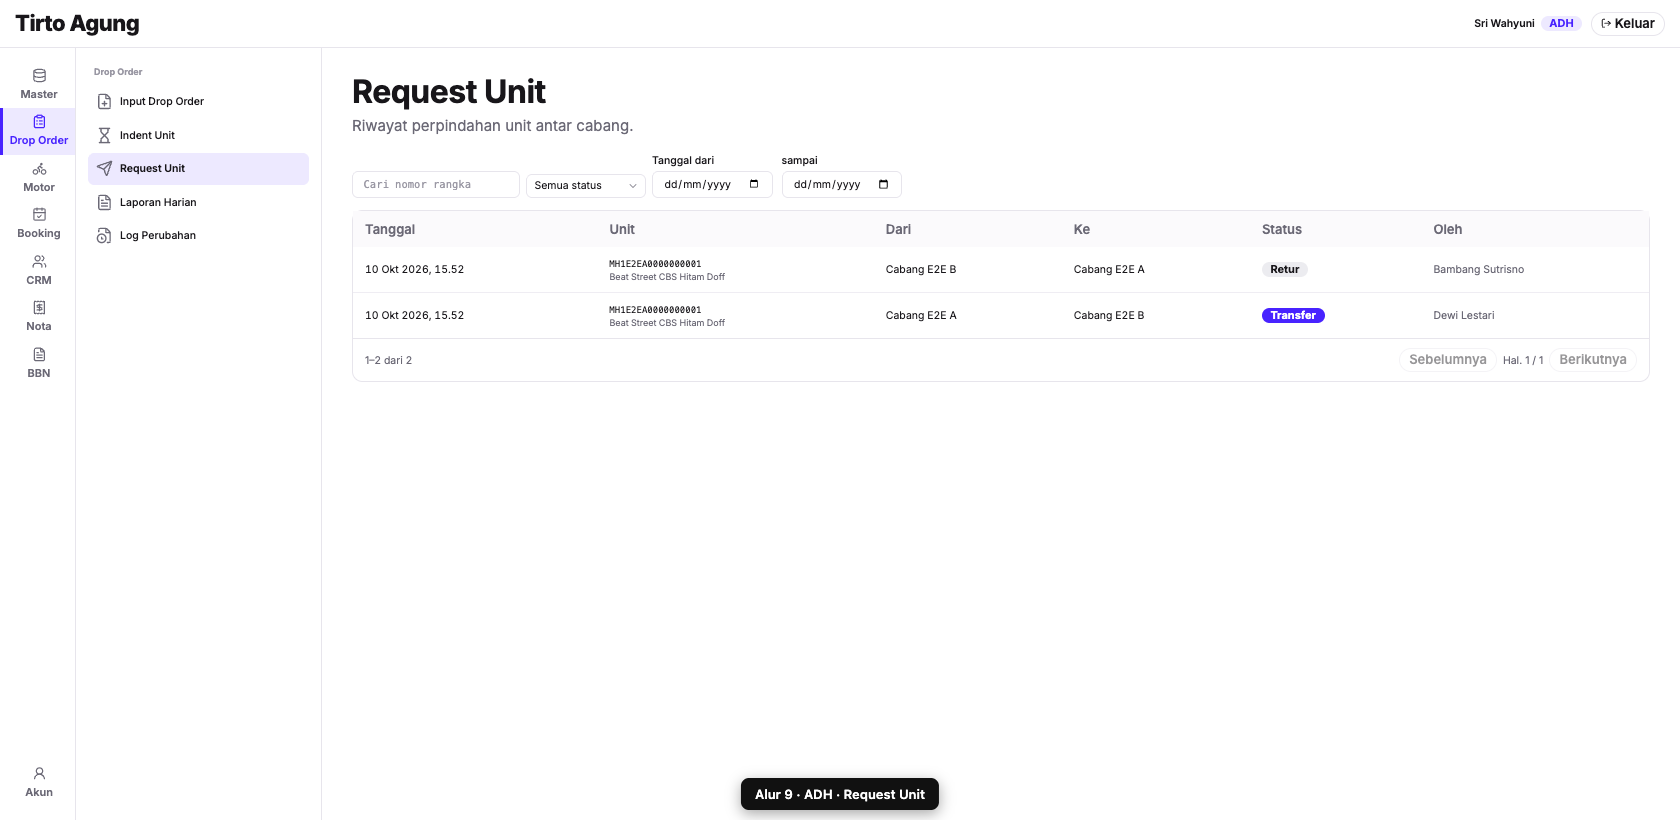Open Laporan Harian menu item

coord(198,202)
